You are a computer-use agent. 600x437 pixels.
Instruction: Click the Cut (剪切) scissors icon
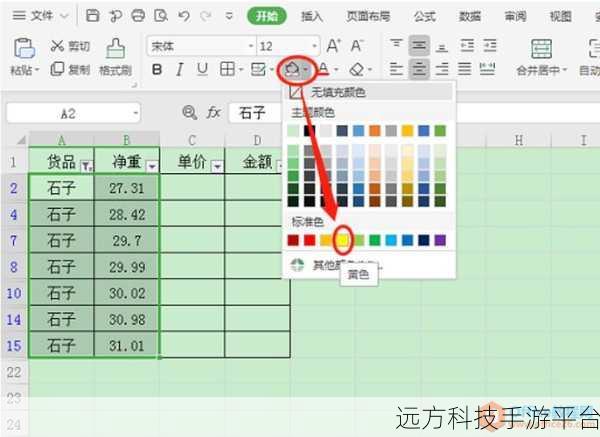(x=57, y=46)
